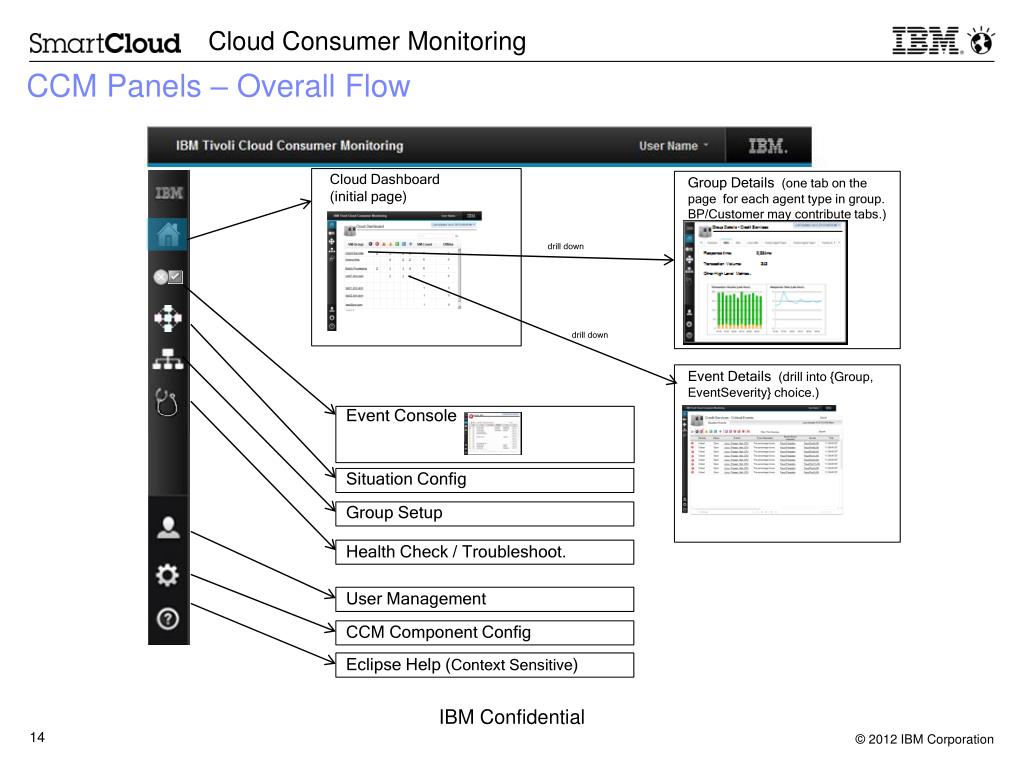Click IBM logo in Tivoli header bar
Image resolution: width=1024 pixels, height=768 pixels.
coord(768,146)
